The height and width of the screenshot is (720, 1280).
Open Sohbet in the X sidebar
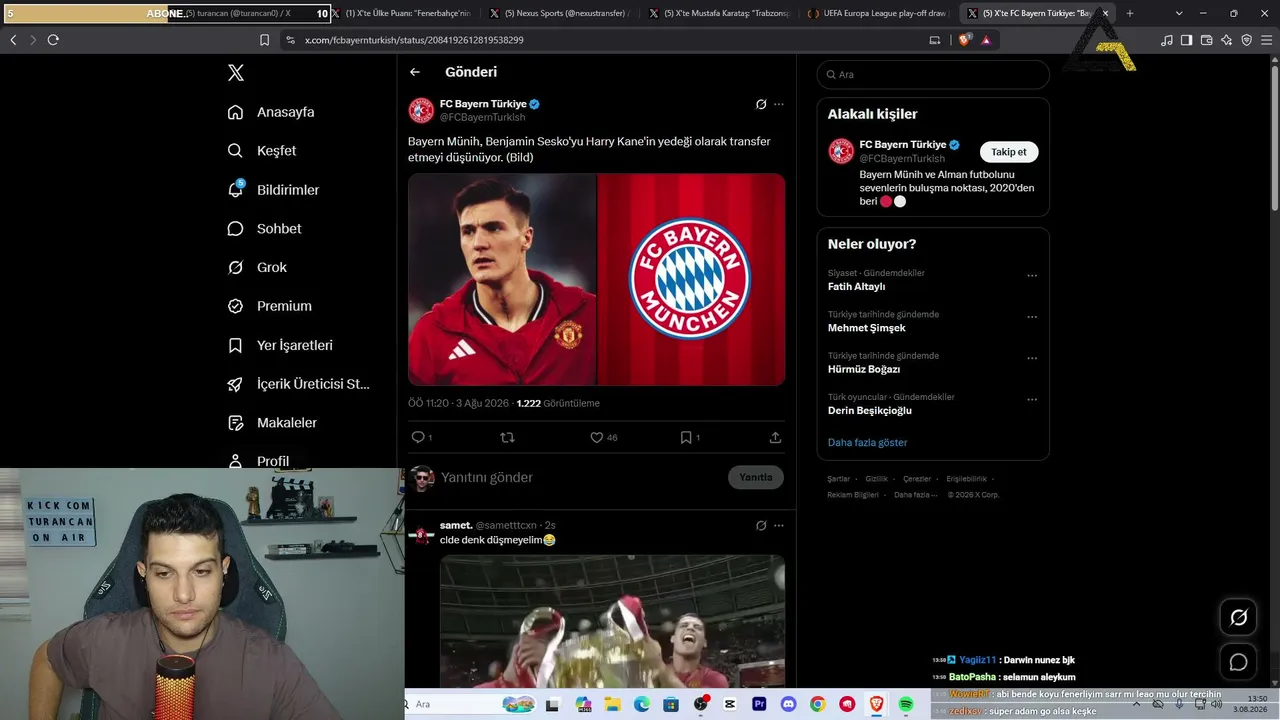(264, 228)
